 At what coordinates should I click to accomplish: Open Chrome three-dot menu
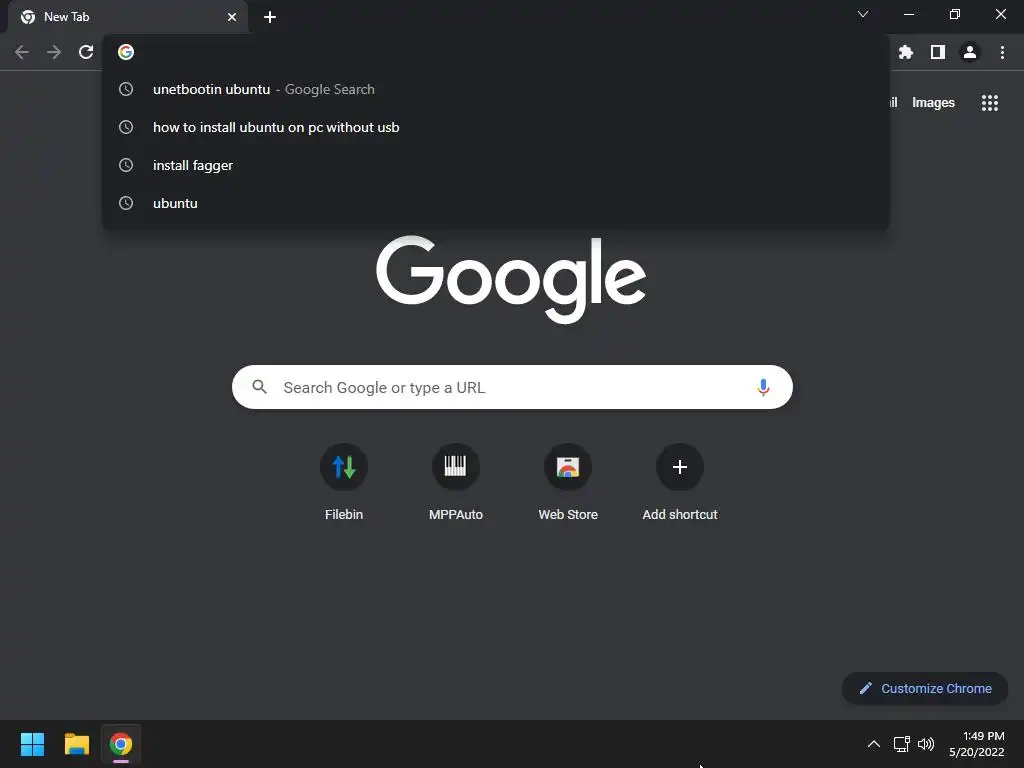point(1002,52)
